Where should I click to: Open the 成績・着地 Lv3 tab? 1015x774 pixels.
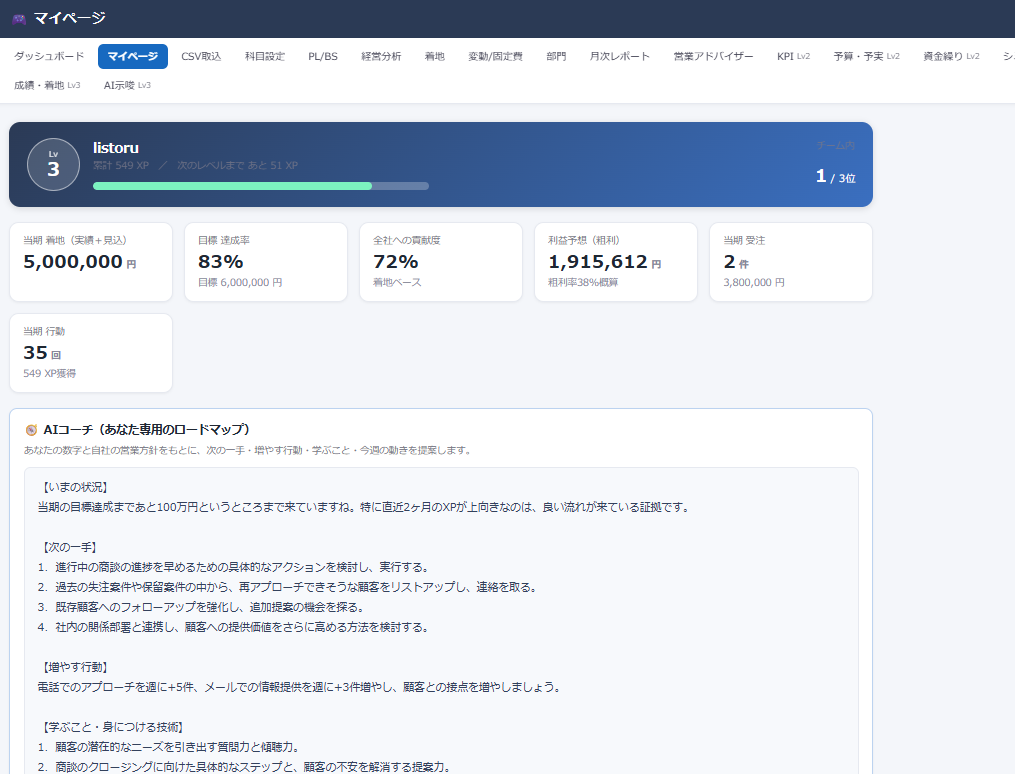[x=47, y=85]
